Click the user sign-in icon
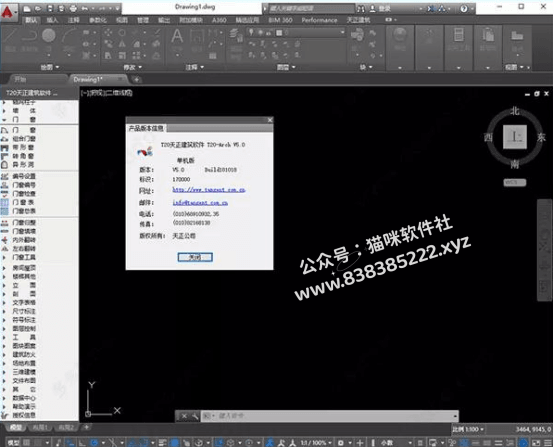The image size is (554, 447). pyautogui.click(x=372, y=8)
